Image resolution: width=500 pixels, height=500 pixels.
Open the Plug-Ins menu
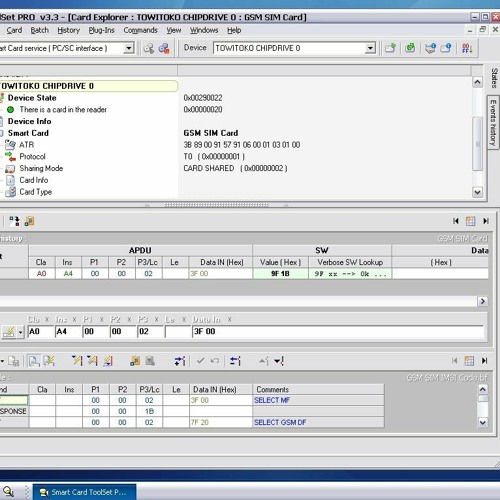pyautogui.click(x=101, y=30)
